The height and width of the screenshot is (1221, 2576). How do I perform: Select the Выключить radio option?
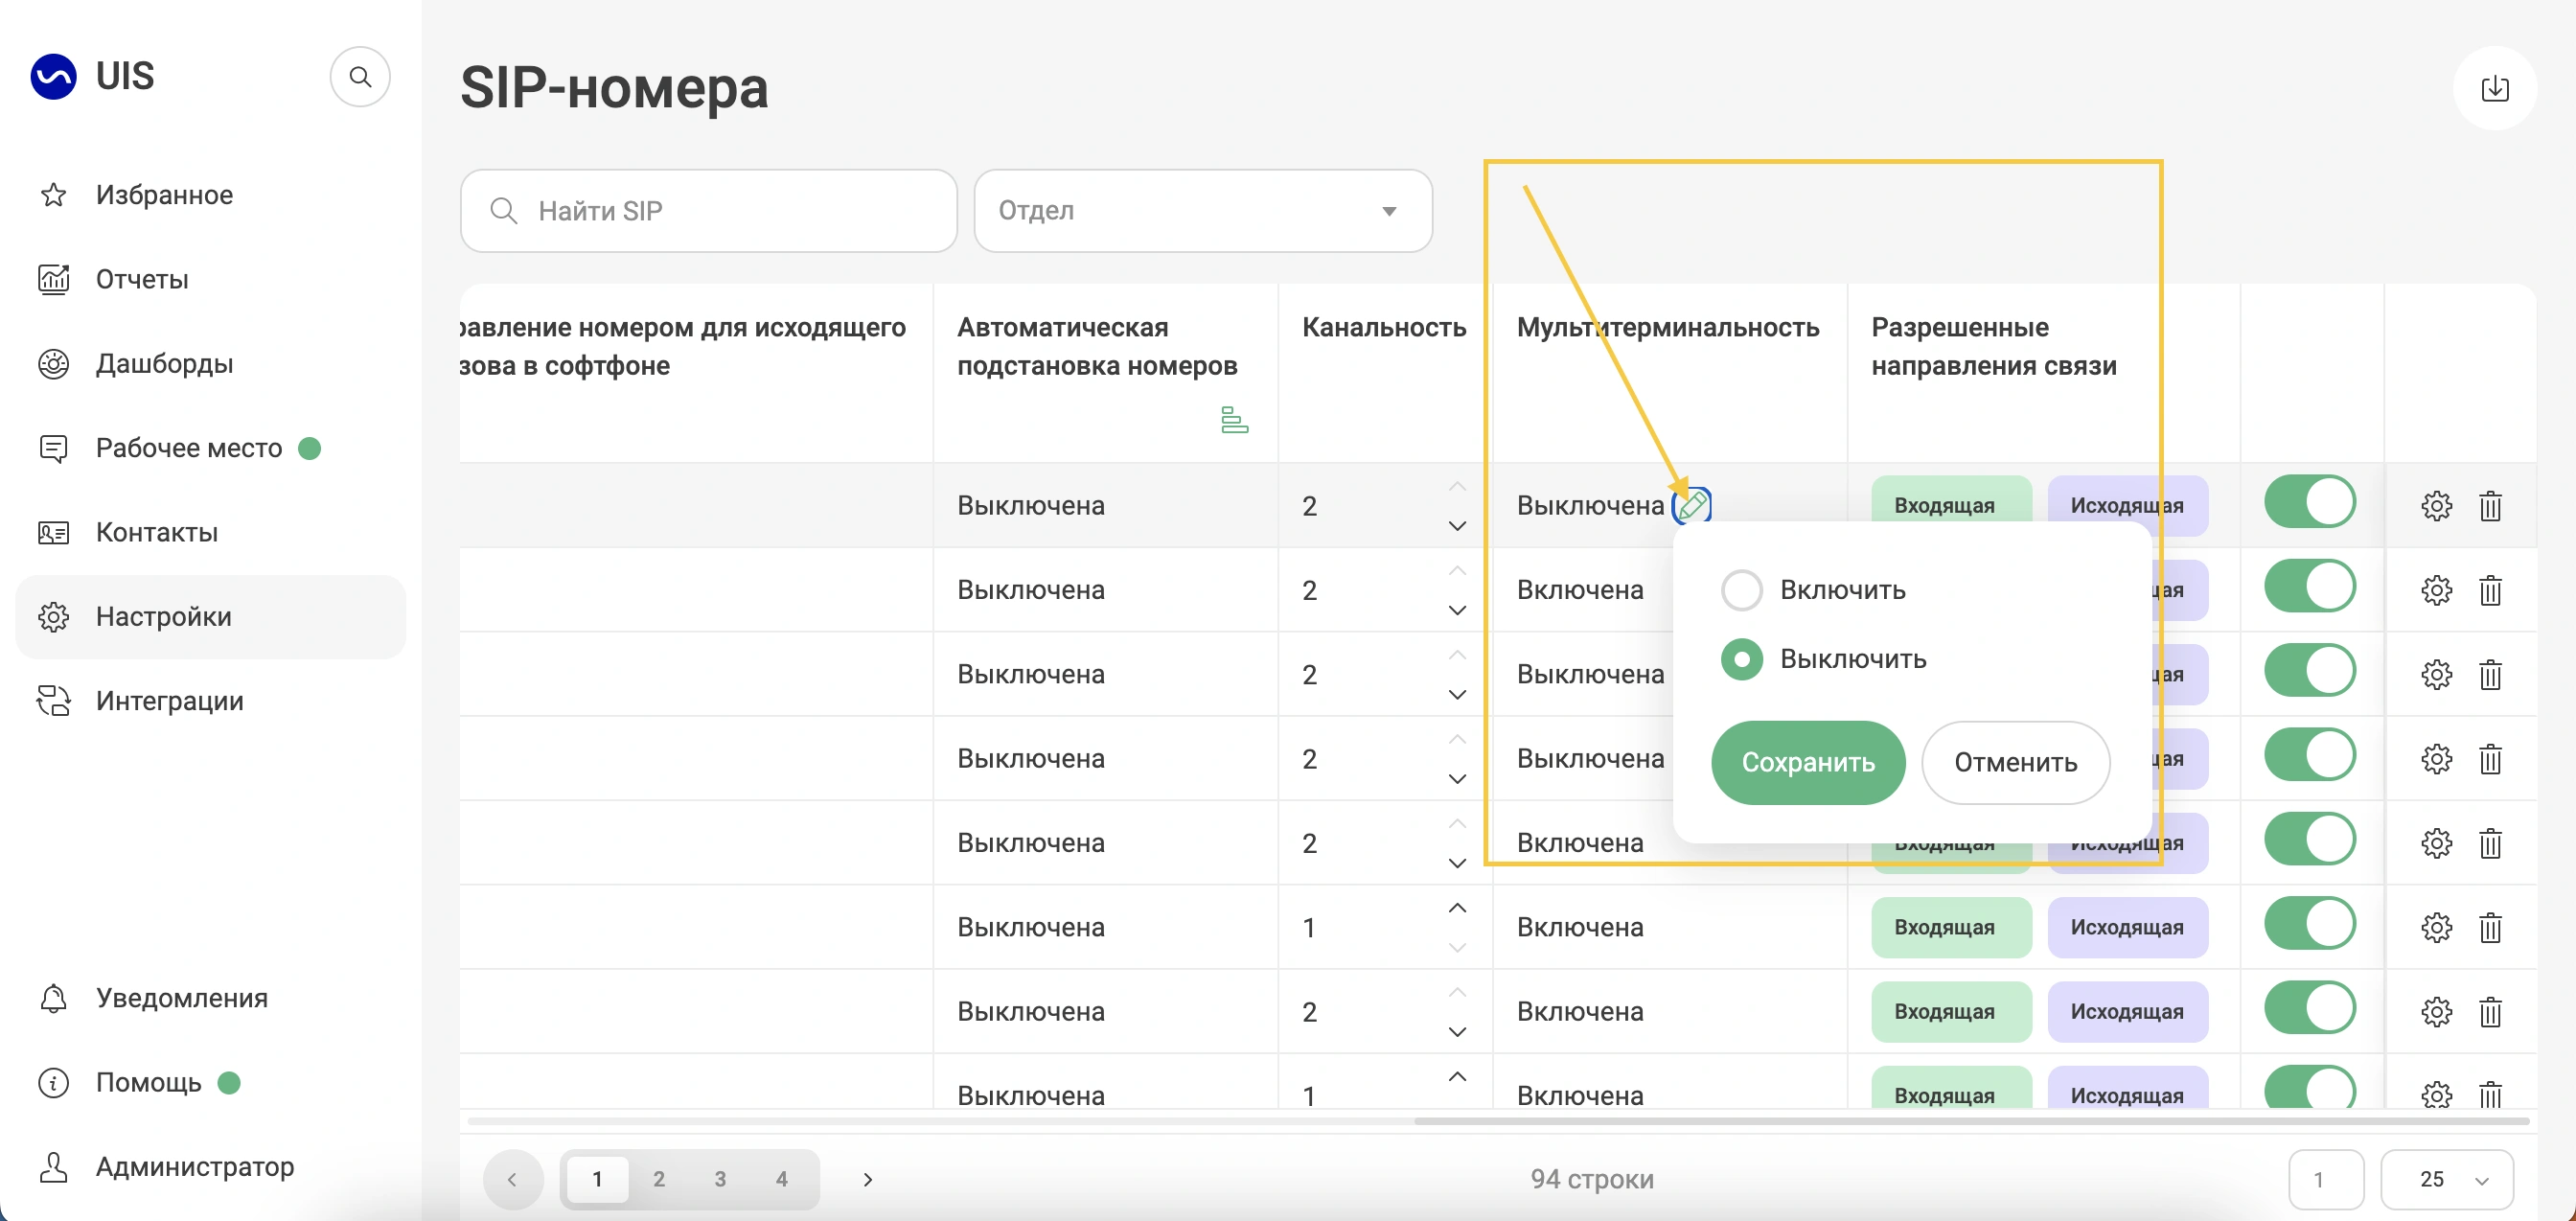(1742, 659)
